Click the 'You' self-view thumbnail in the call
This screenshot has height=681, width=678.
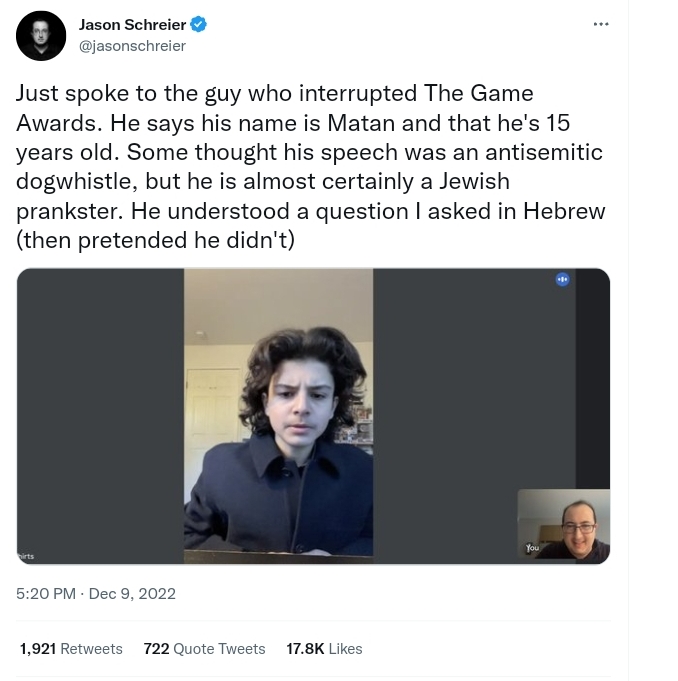(x=564, y=526)
